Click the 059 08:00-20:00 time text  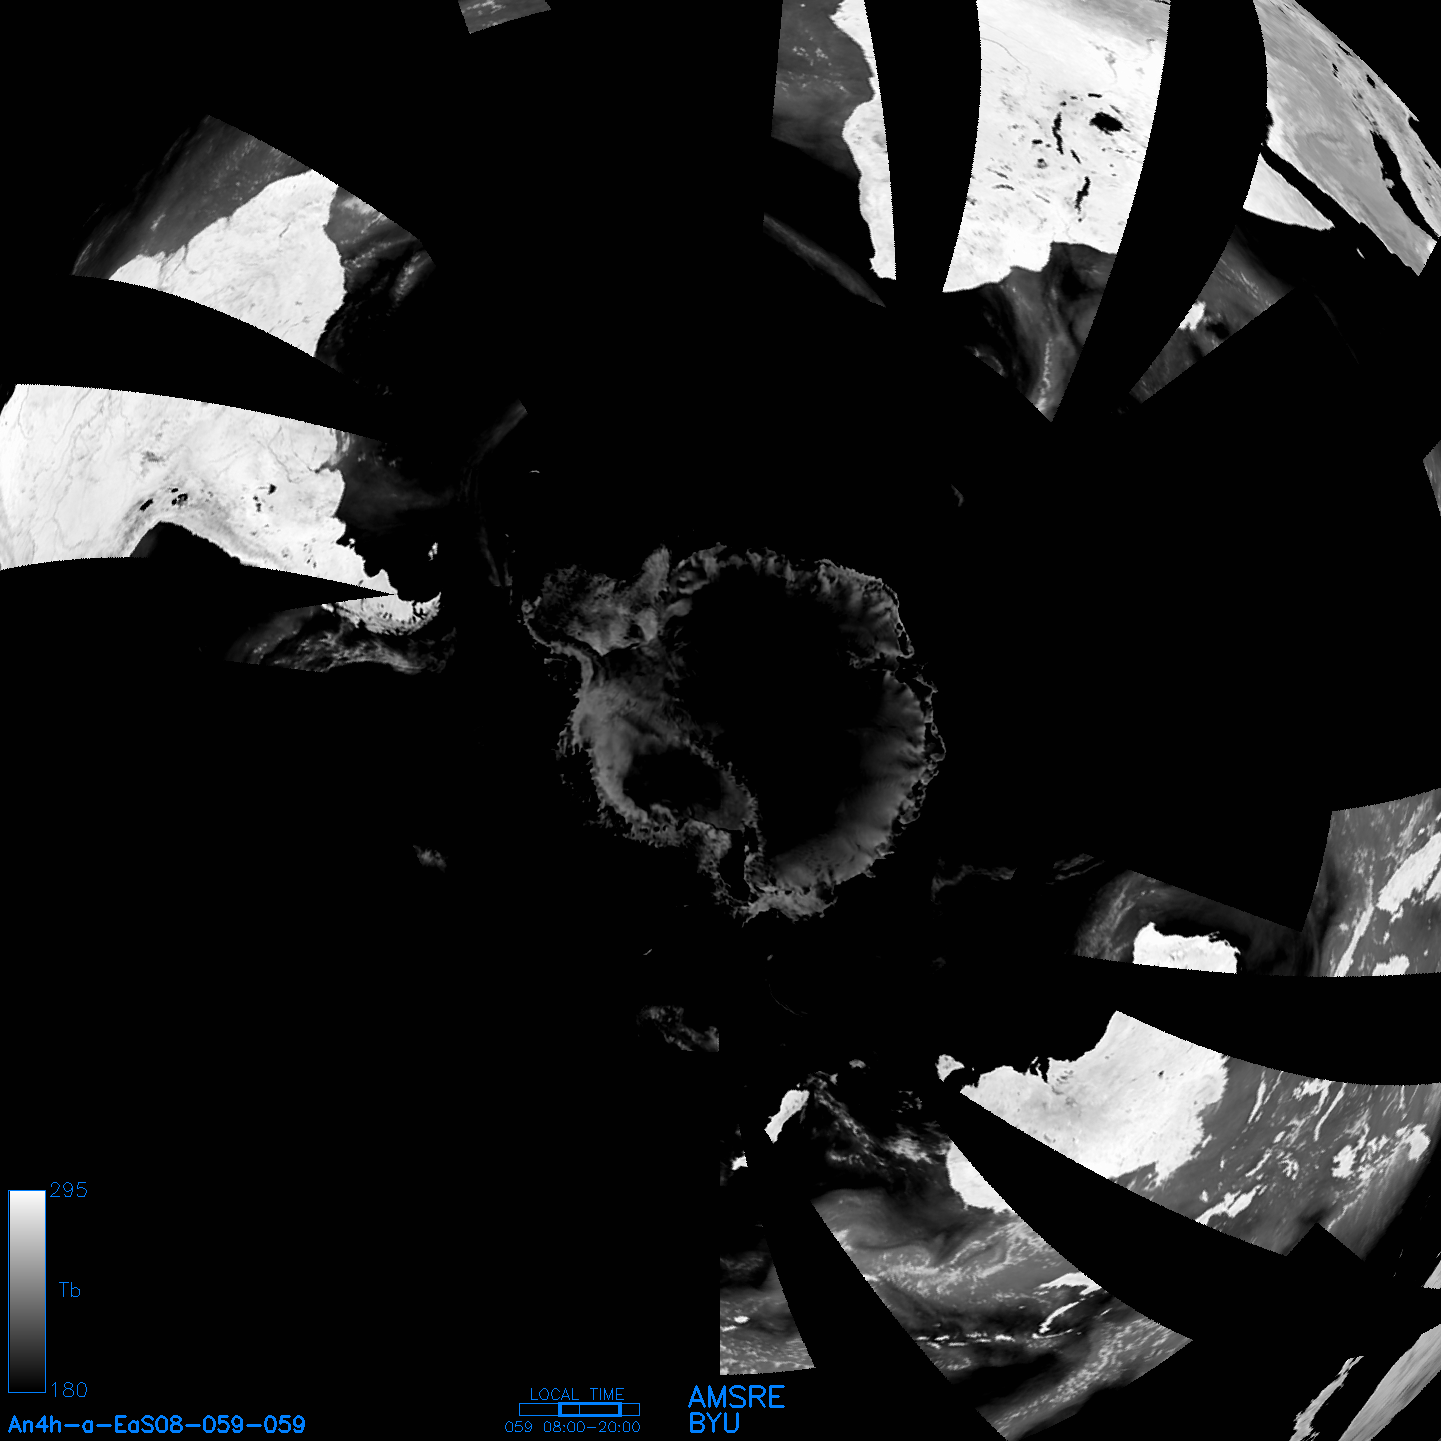click(573, 1427)
